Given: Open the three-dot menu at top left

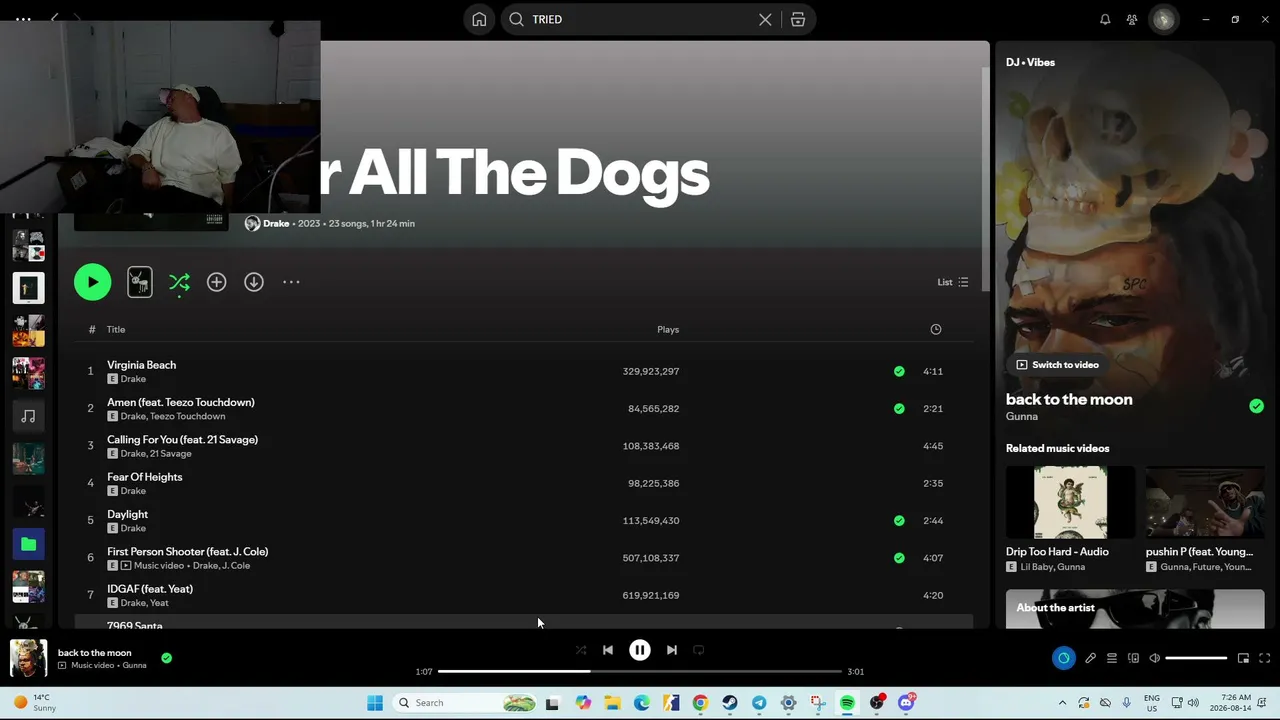Looking at the screenshot, I should click(x=23, y=19).
